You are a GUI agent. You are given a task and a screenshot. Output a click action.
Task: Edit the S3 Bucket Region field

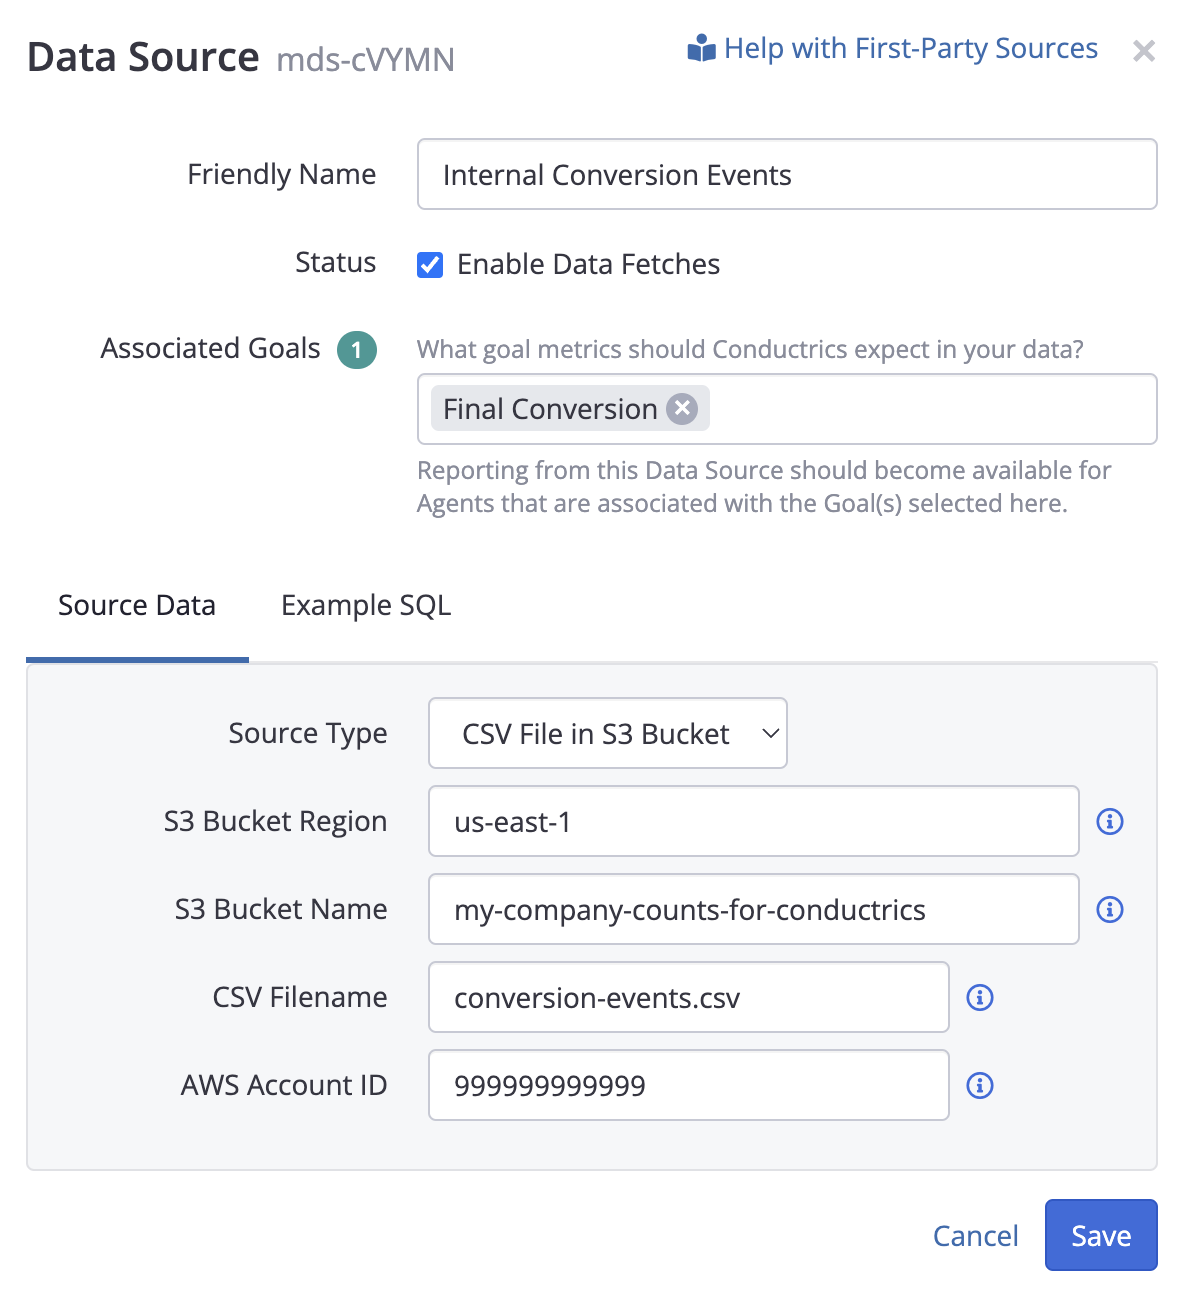[x=753, y=821]
